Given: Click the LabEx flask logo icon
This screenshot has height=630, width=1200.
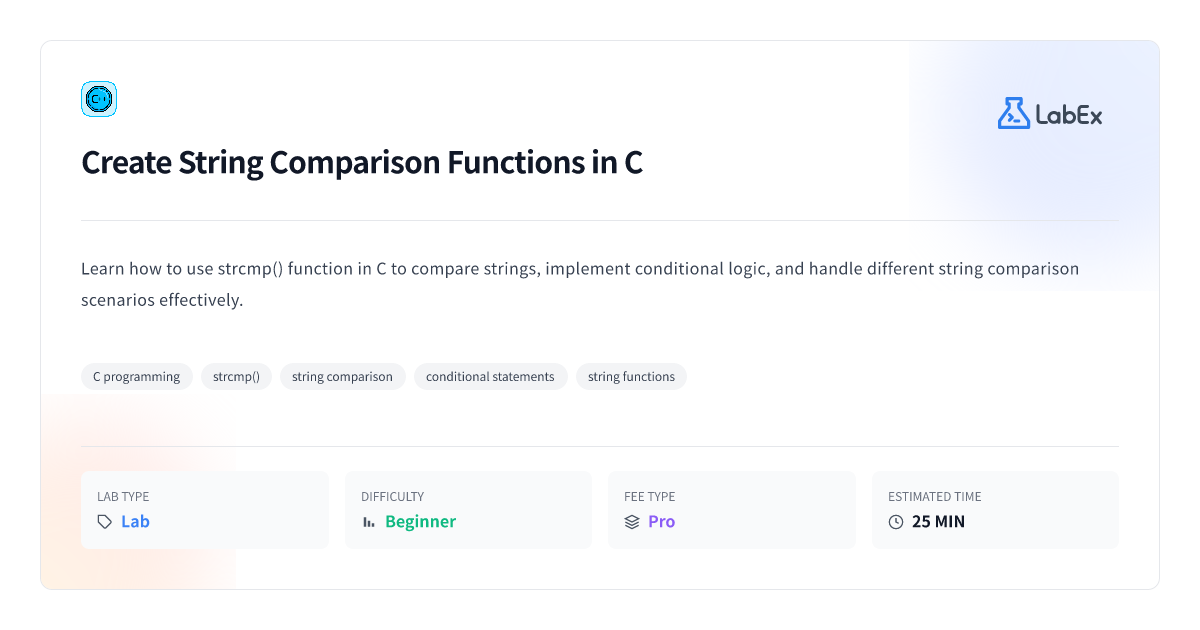Looking at the screenshot, I should (x=1013, y=113).
